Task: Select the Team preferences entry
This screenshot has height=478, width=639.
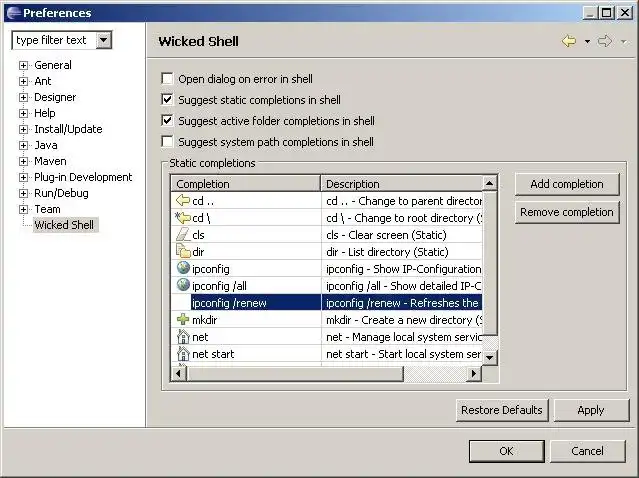Action: (x=47, y=209)
